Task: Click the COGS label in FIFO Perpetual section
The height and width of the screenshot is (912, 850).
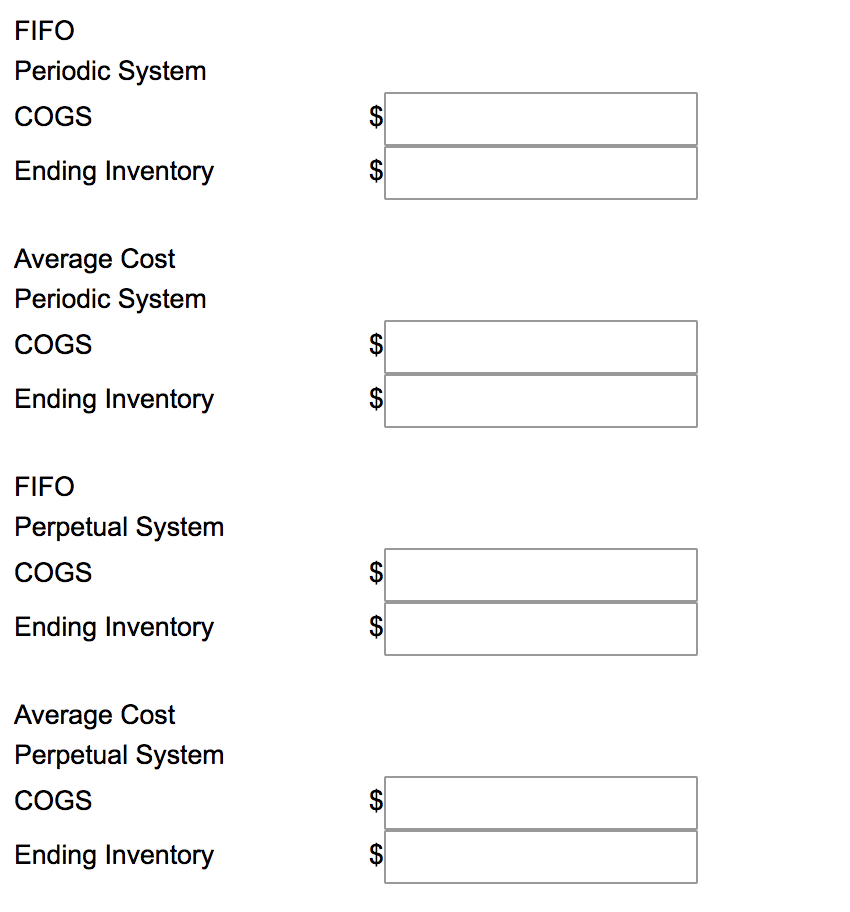Action: click(x=52, y=573)
